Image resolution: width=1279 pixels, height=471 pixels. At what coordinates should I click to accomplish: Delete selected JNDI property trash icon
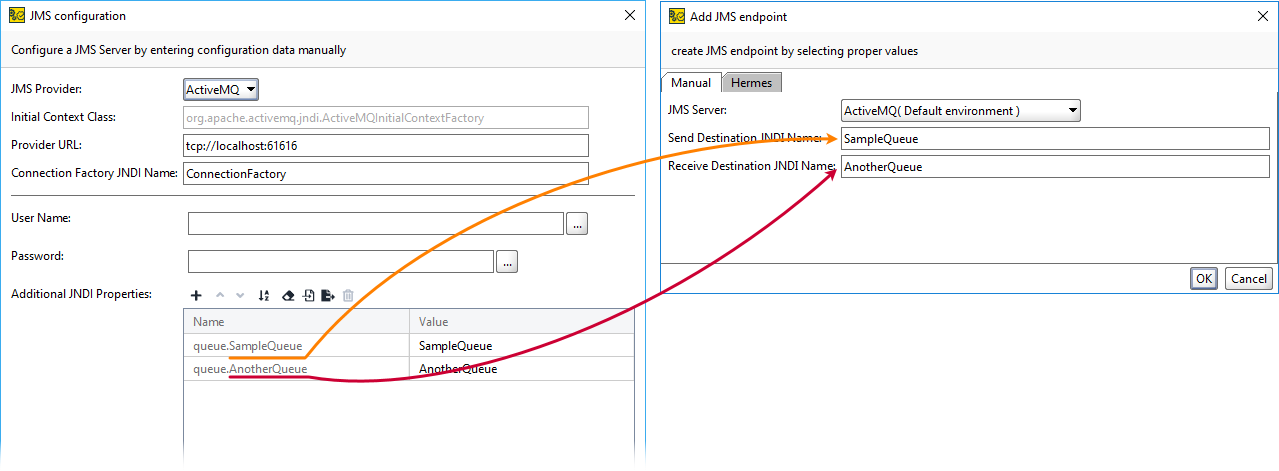coord(348,295)
